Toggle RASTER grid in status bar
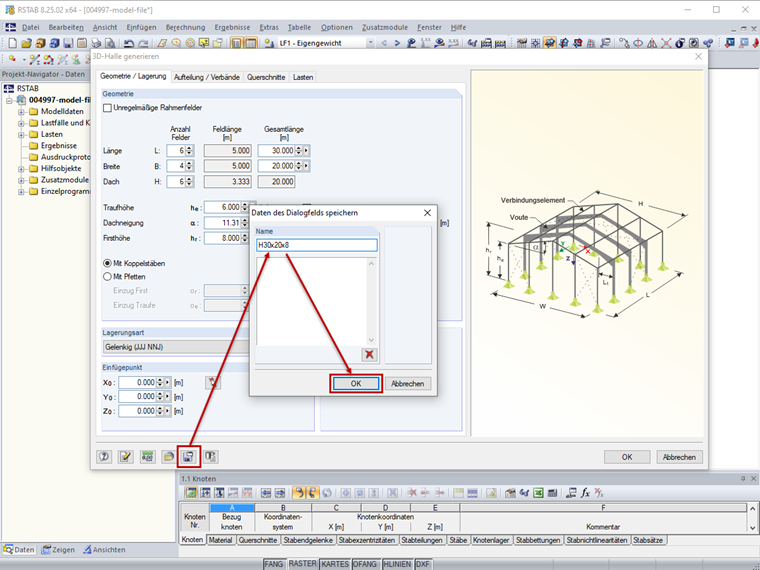760x570 pixels. (x=302, y=564)
